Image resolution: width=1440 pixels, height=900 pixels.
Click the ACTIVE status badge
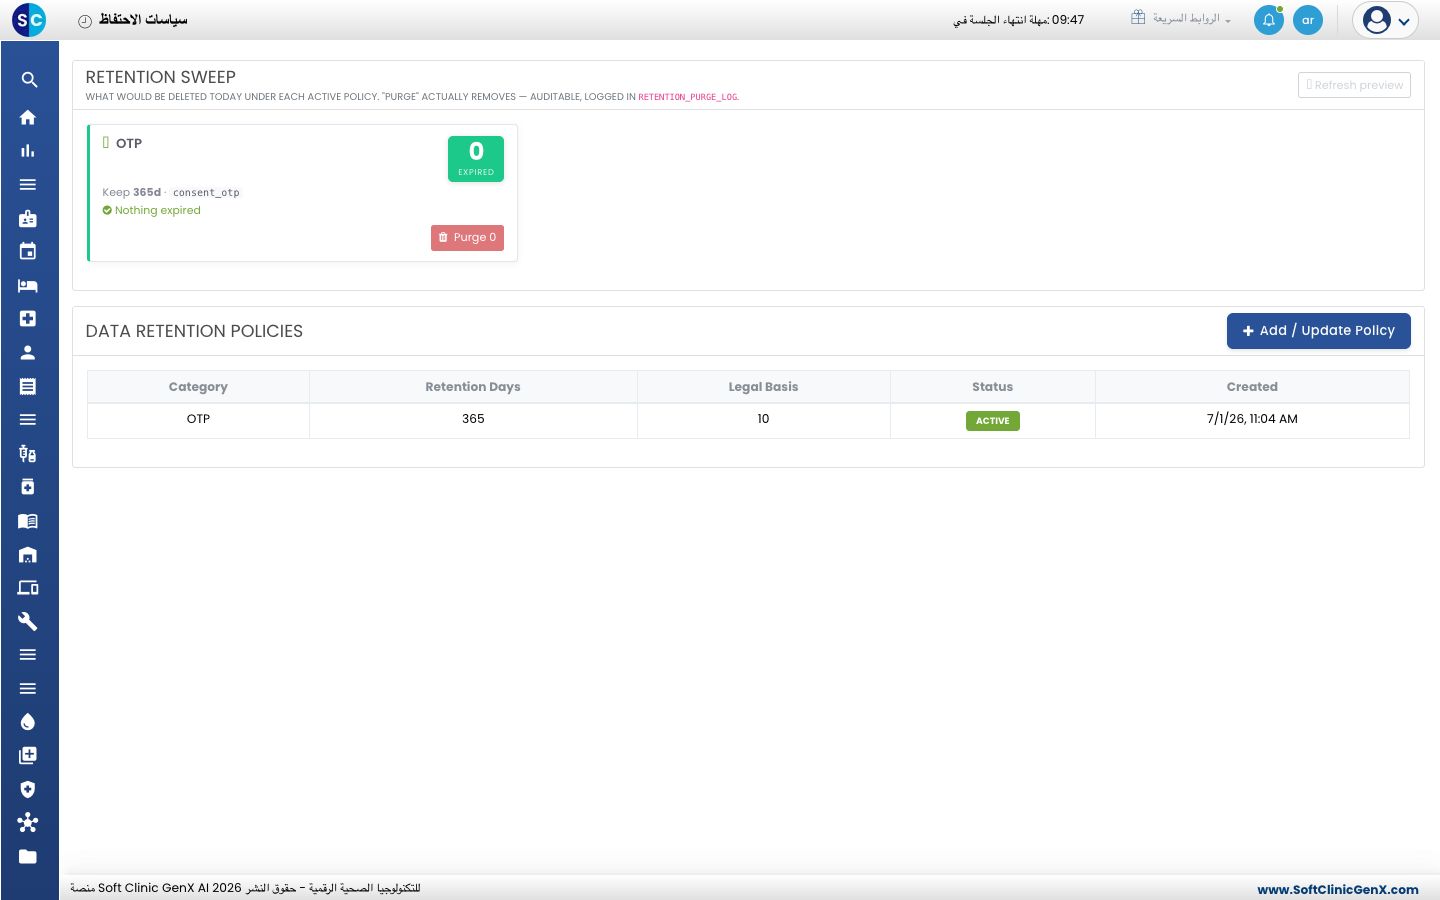[993, 421]
